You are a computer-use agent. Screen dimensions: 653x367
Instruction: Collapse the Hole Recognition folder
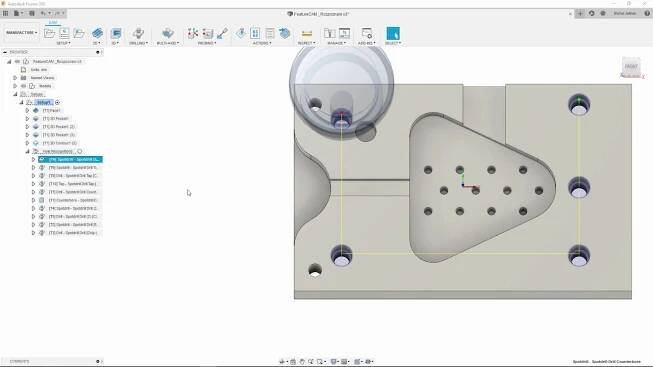point(27,151)
